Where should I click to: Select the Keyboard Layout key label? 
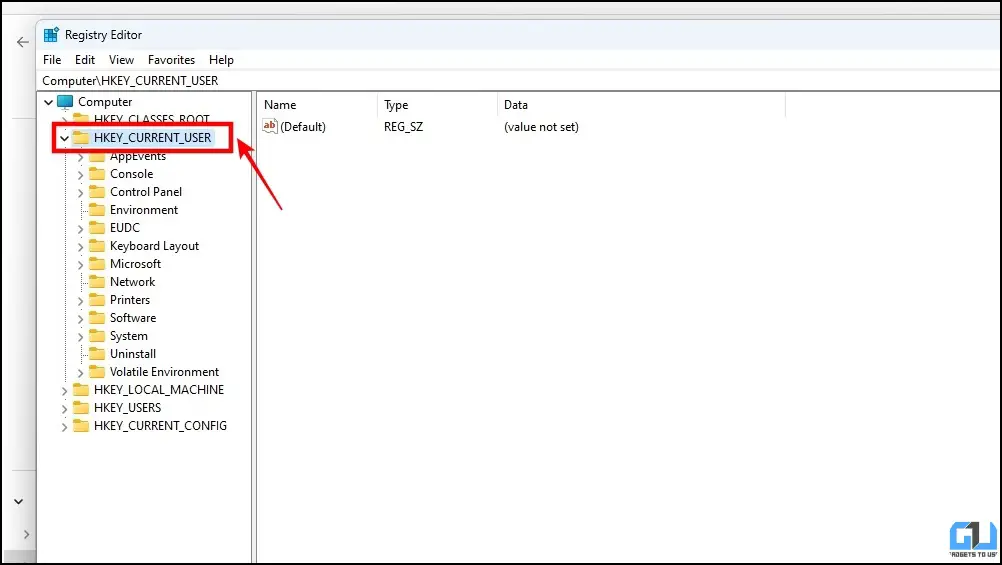pos(154,245)
